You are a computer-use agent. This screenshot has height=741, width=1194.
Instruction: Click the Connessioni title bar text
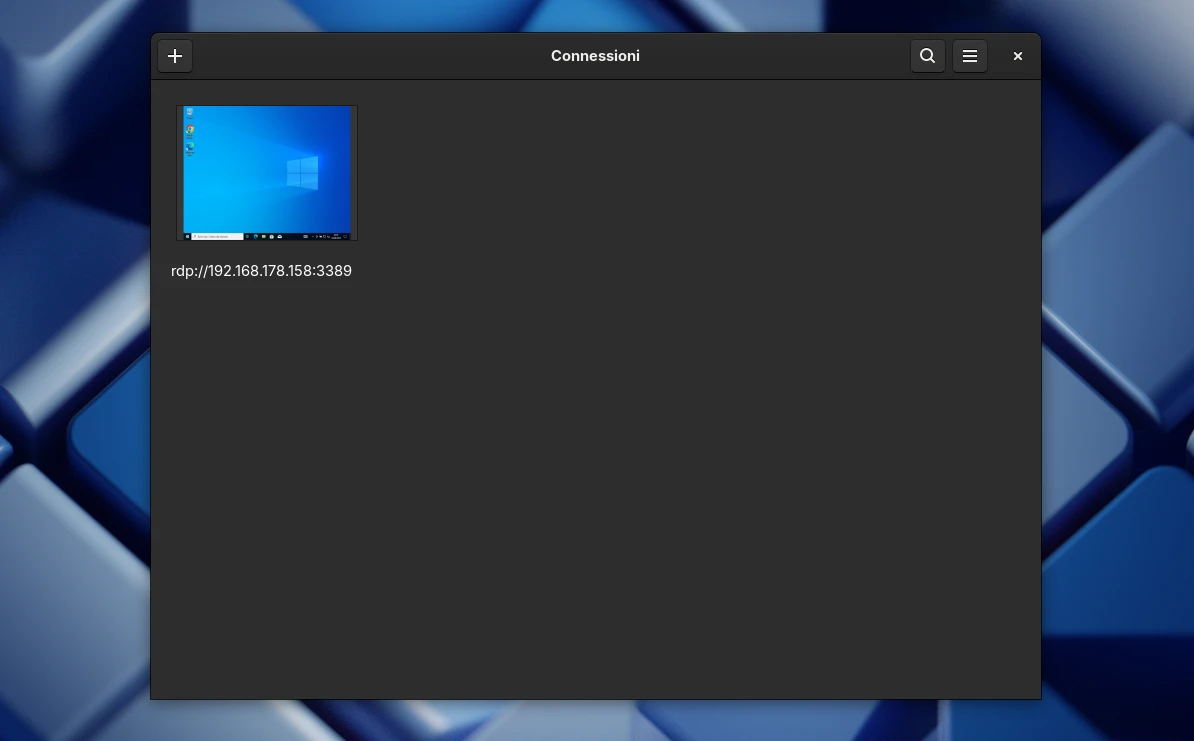point(595,56)
